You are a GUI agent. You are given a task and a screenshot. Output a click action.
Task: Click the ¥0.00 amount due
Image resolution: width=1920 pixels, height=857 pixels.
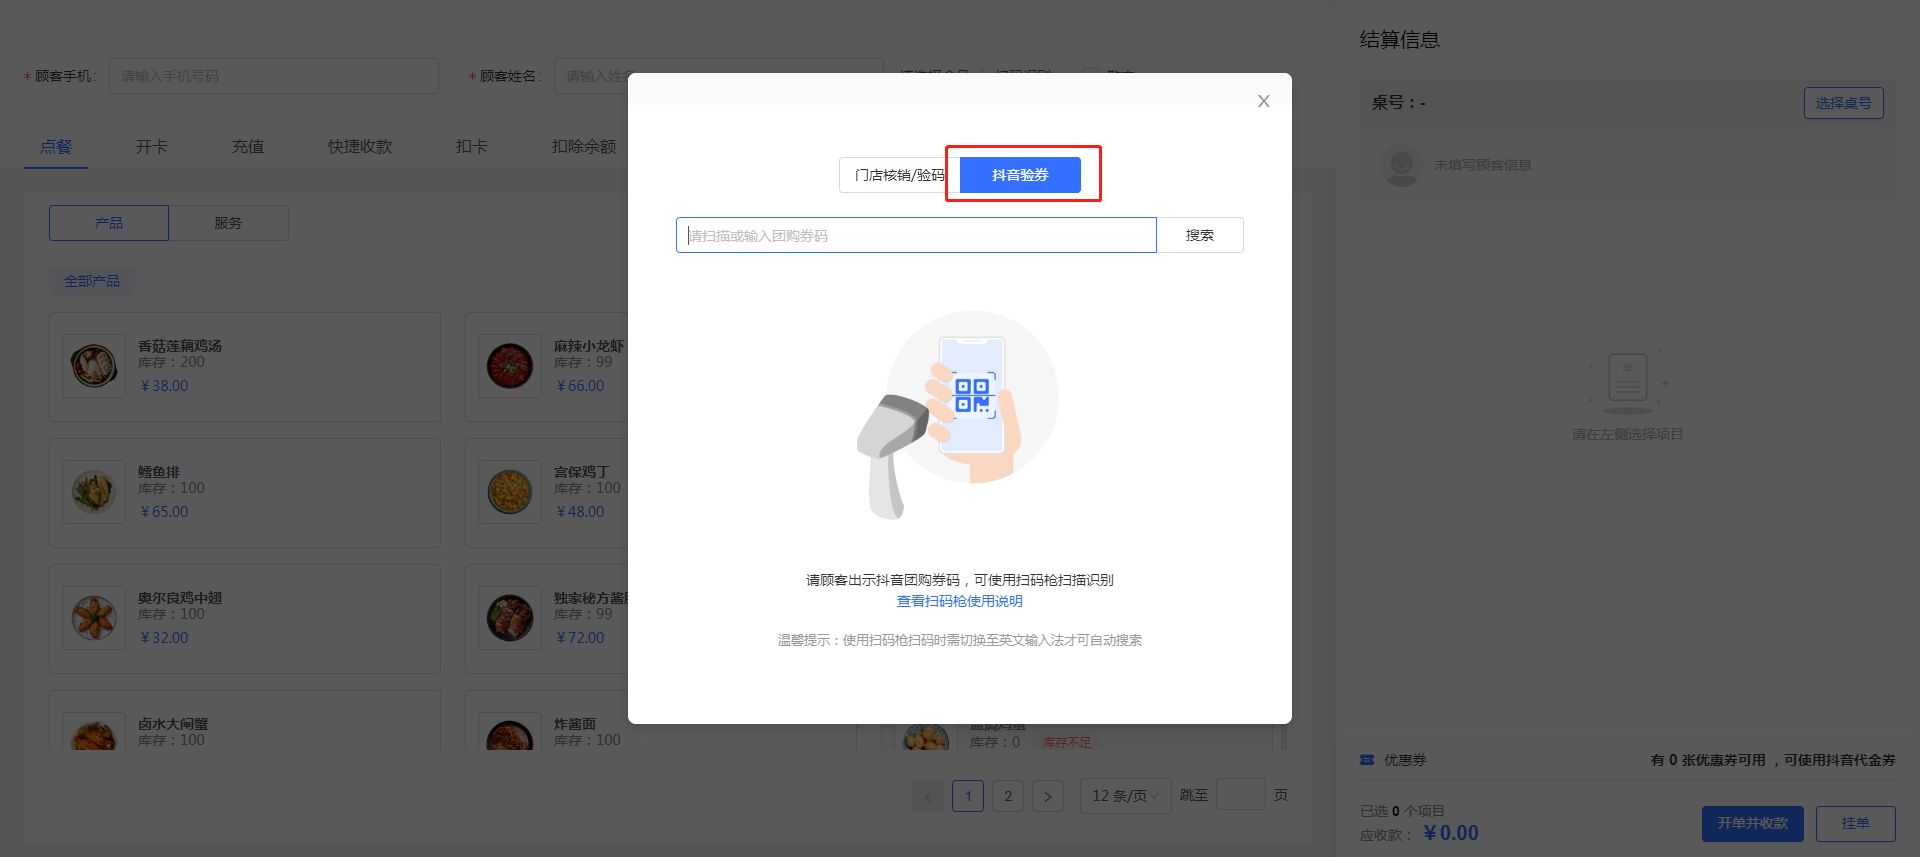coord(1451,833)
